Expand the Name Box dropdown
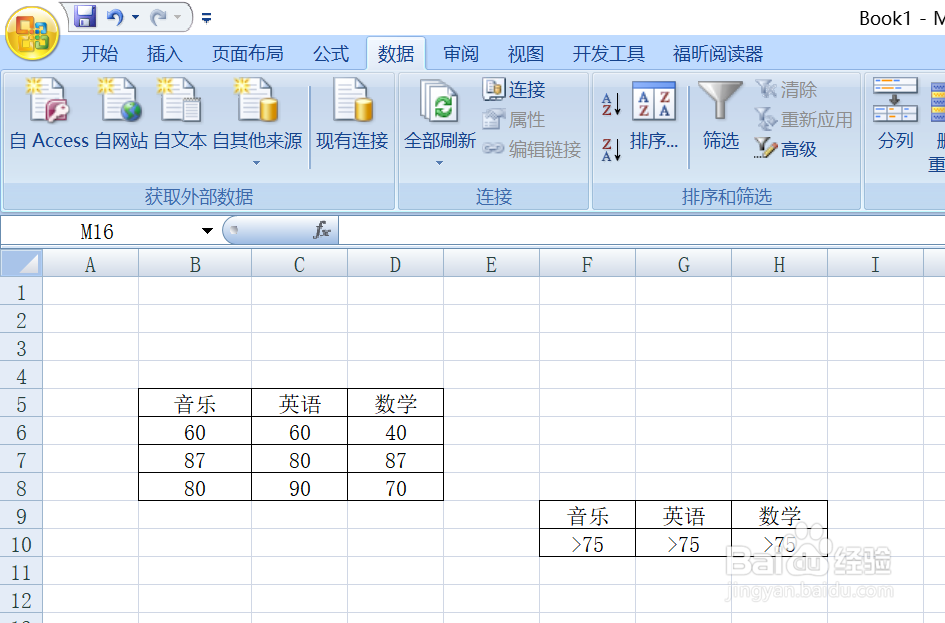Viewport: 945px width, 623px height. (207, 230)
